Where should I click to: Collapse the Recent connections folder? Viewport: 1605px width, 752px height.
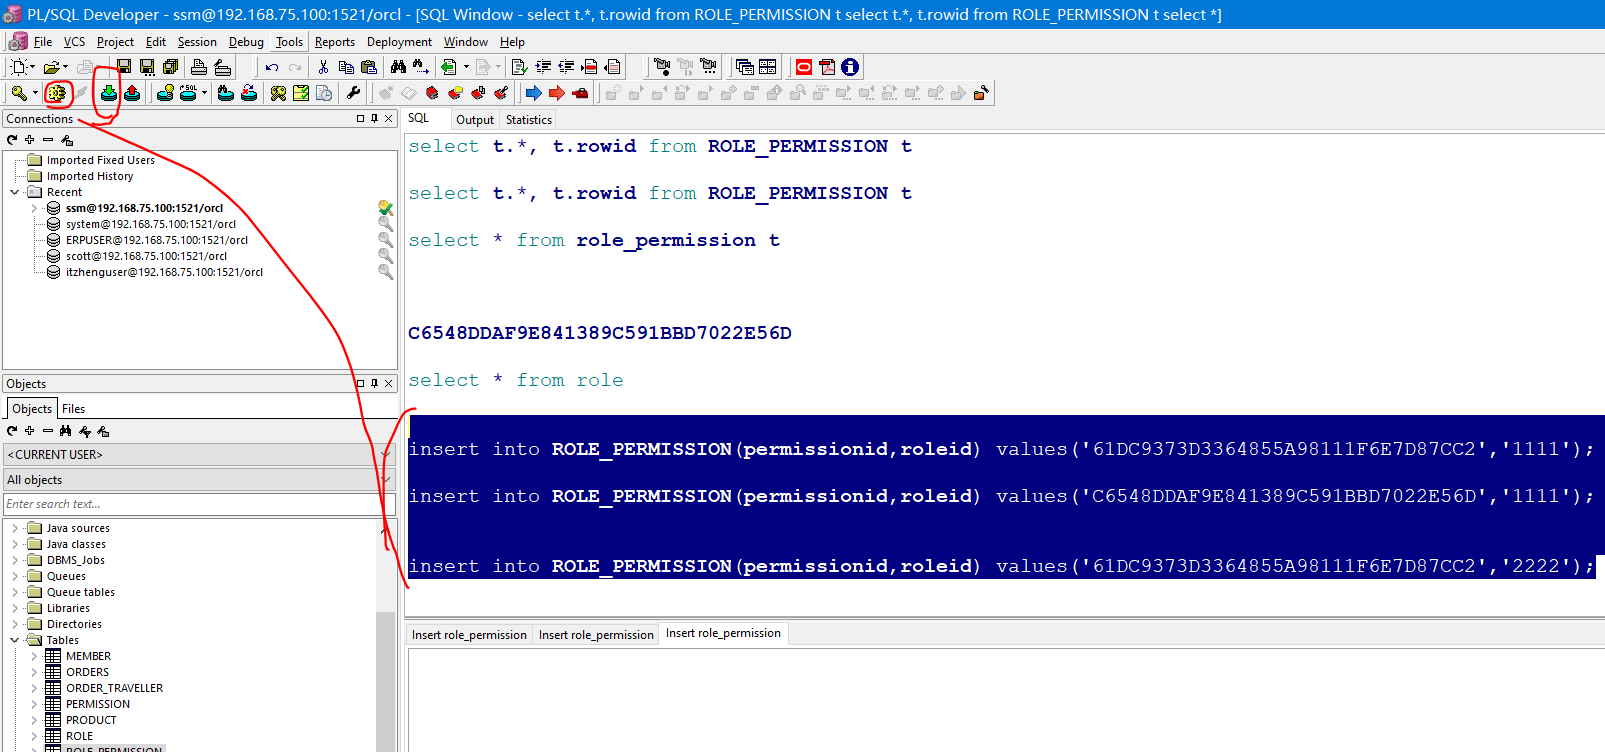15,192
